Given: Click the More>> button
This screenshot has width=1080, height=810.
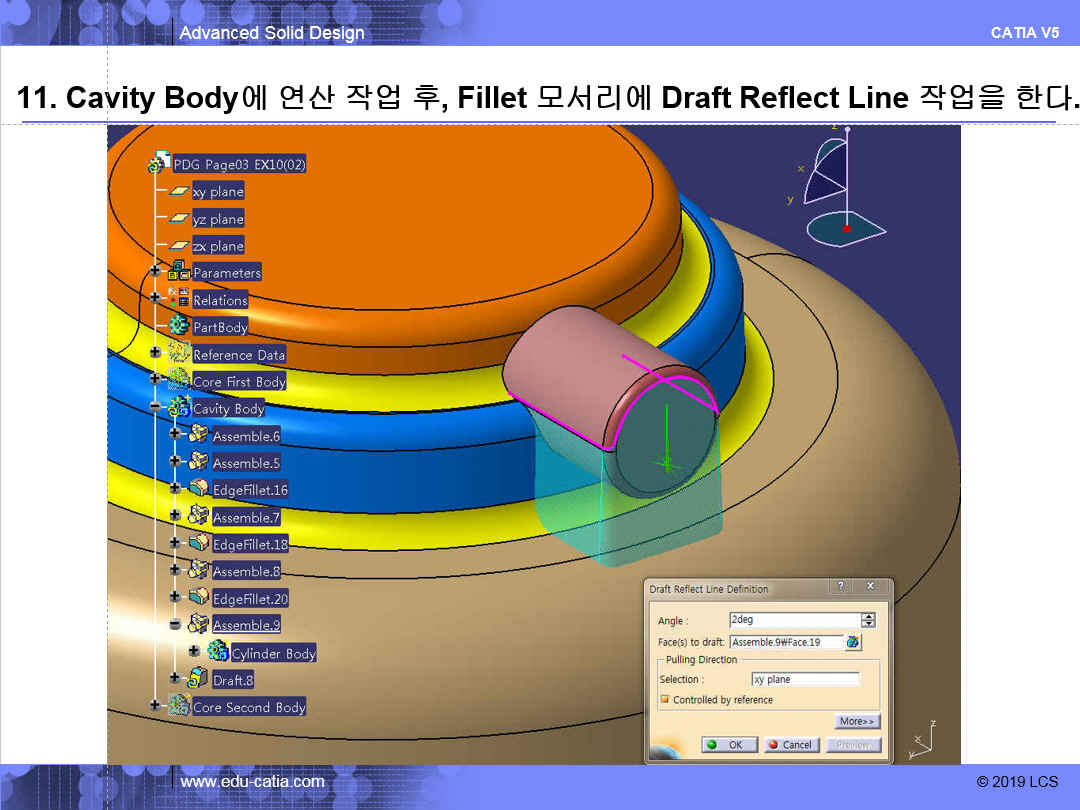Looking at the screenshot, I should [x=857, y=721].
